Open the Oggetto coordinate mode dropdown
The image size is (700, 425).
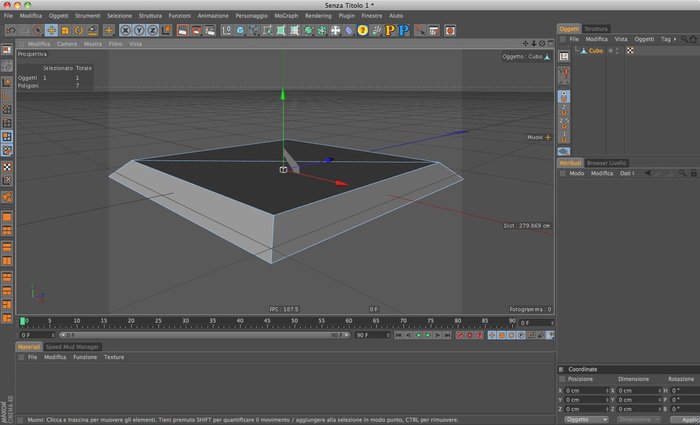[x=586, y=420]
